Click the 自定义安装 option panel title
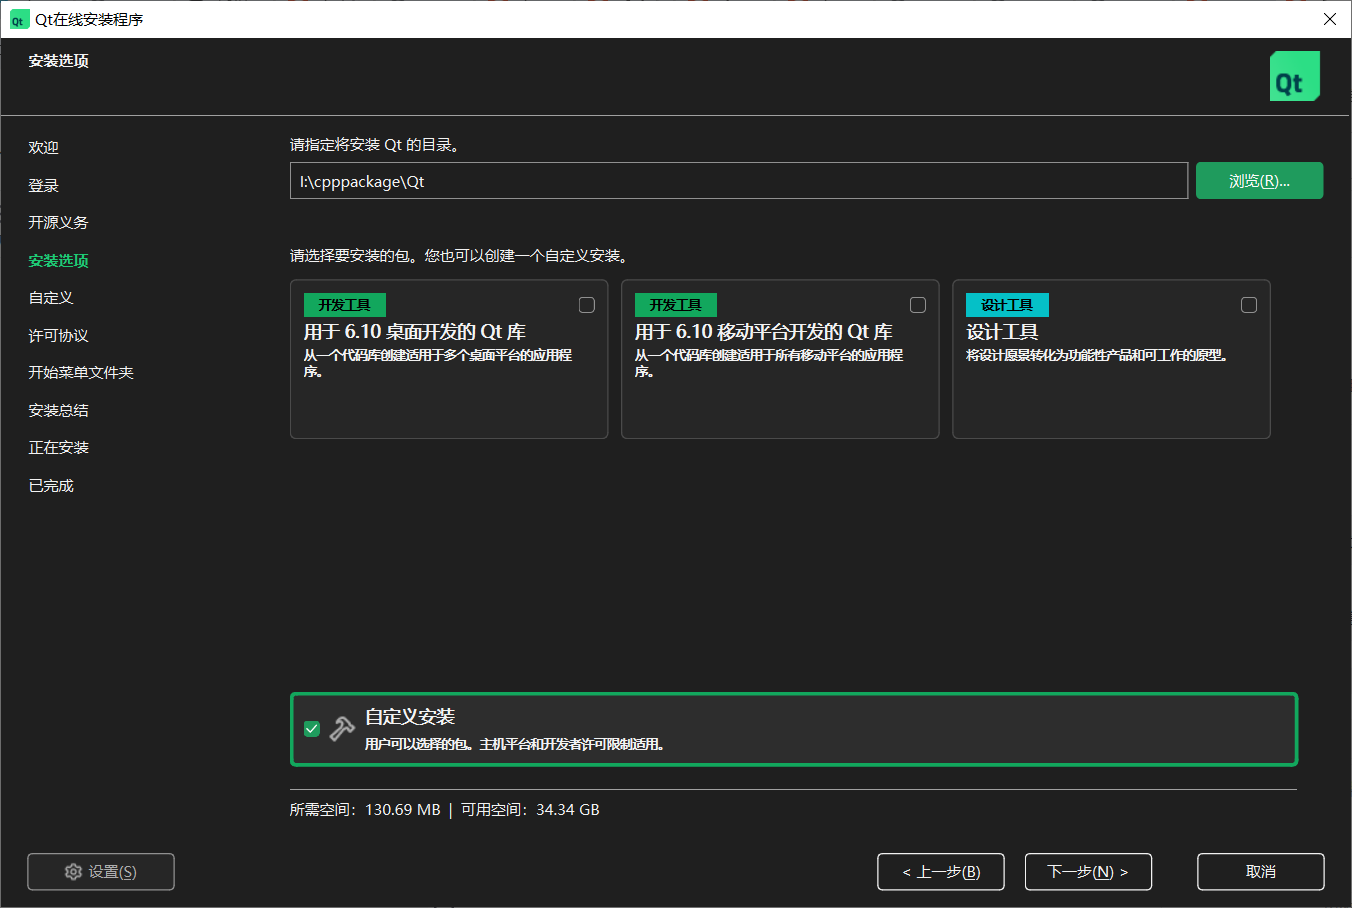1352x908 pixels. pyautogui.click(x=410, y=716)
